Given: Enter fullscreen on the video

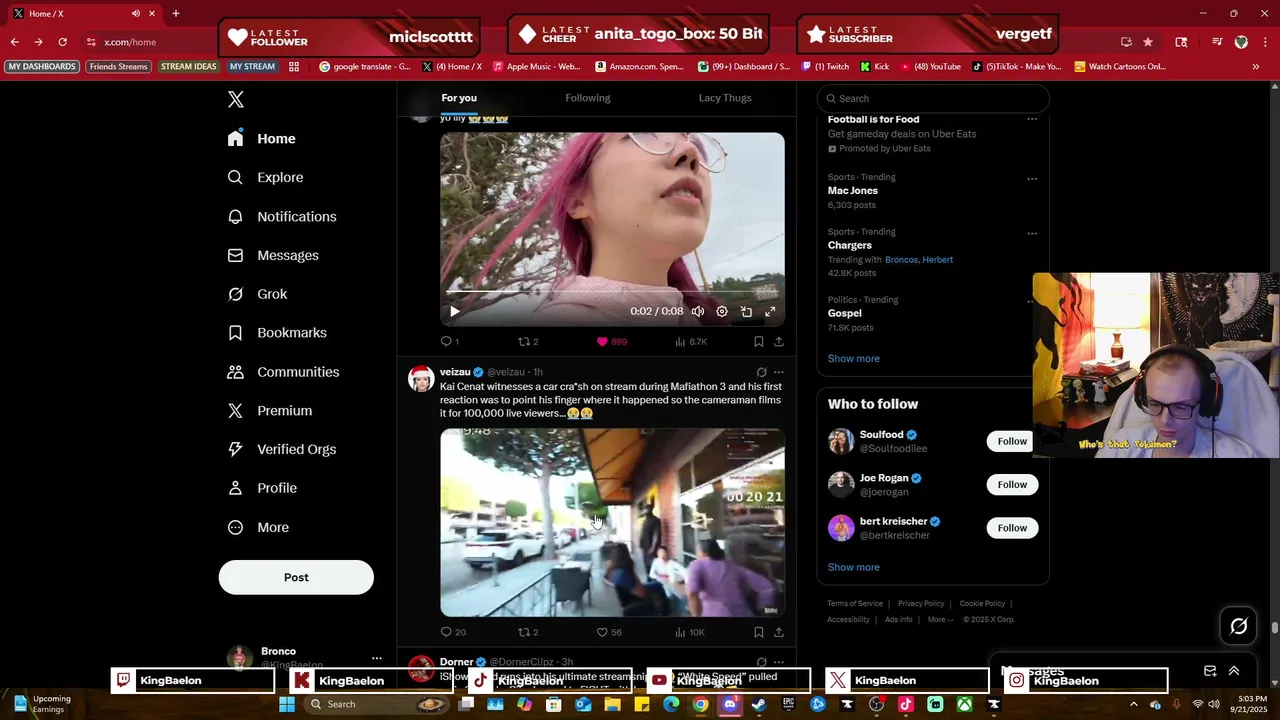Looking at the screenshot, I should [x=770, y=311].
